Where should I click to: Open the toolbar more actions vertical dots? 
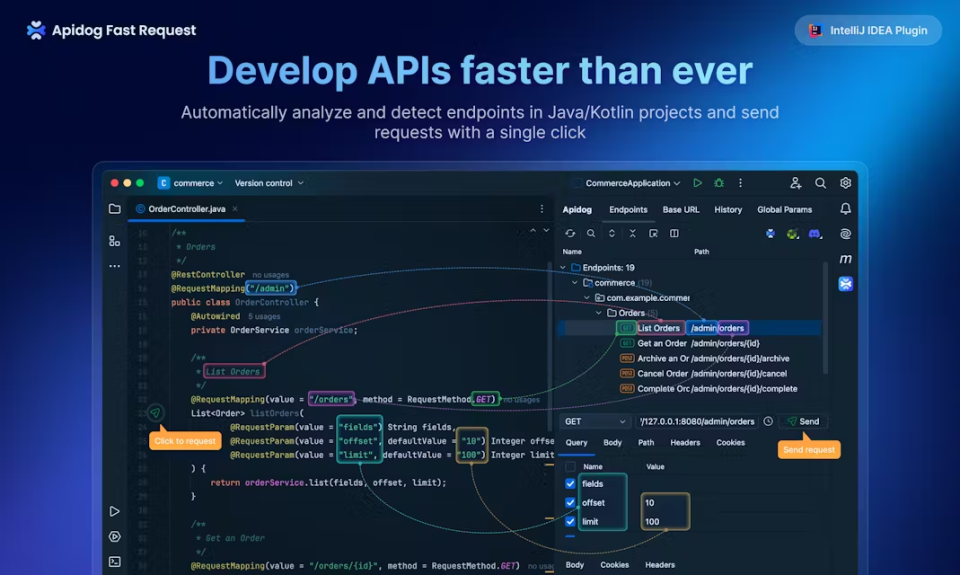coord(740,182)
